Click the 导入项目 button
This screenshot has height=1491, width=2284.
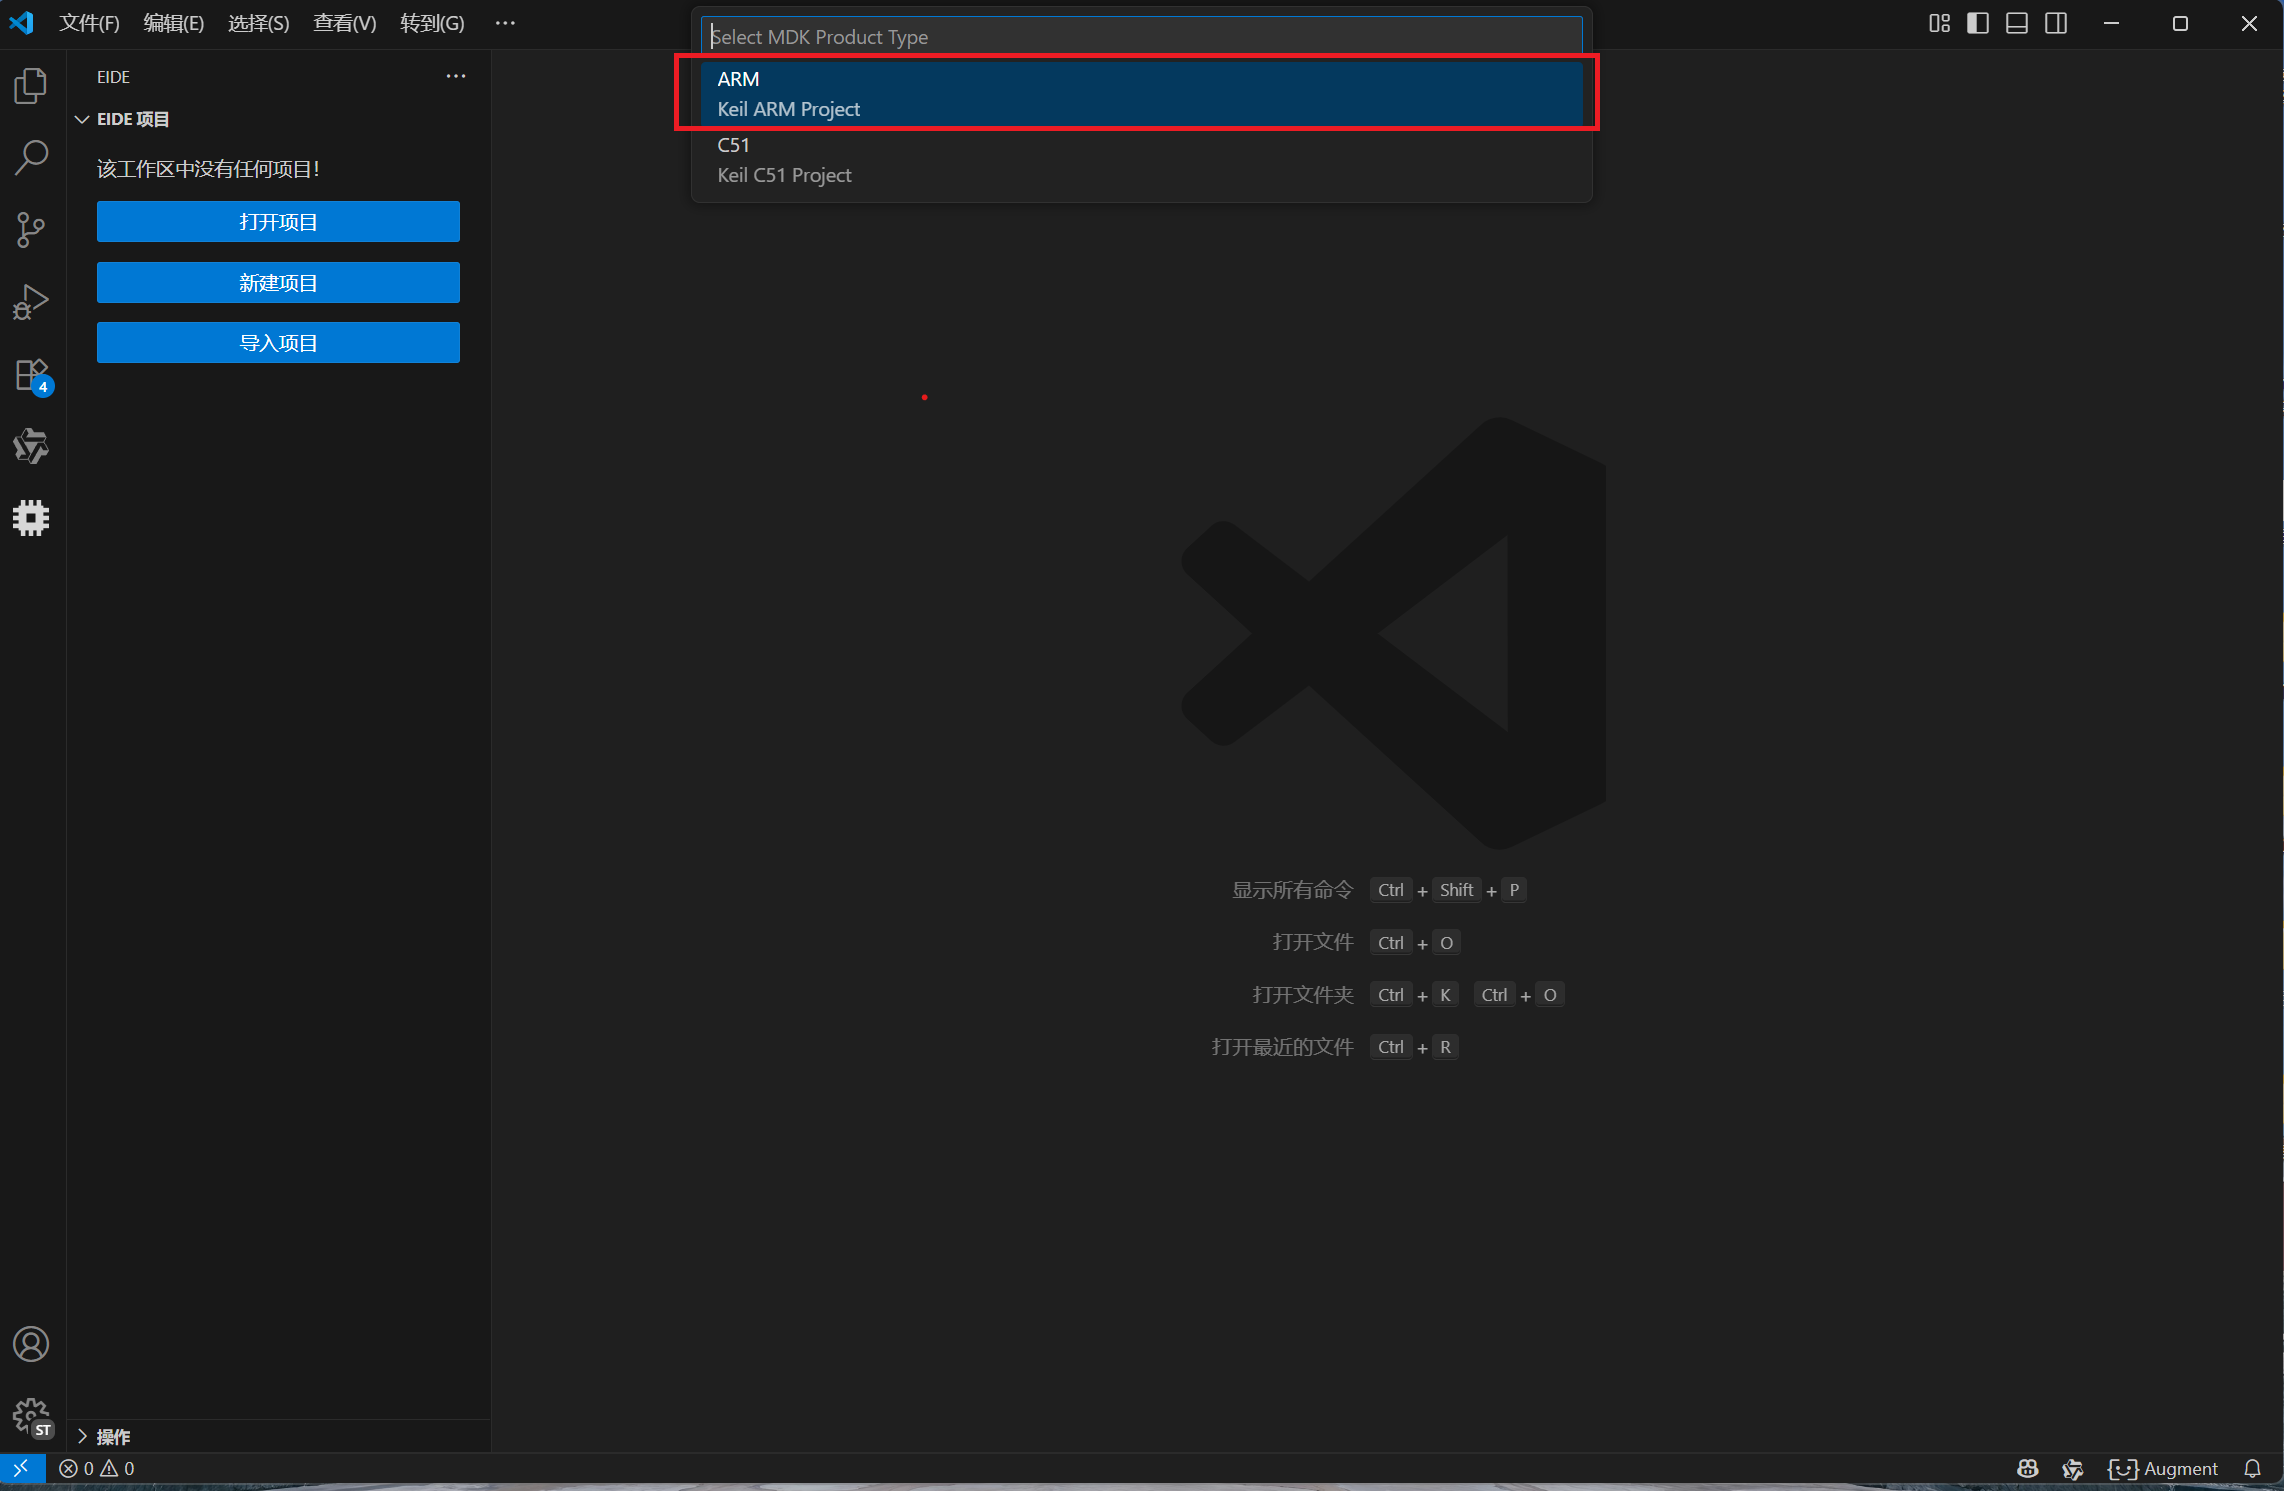(278, 343)
